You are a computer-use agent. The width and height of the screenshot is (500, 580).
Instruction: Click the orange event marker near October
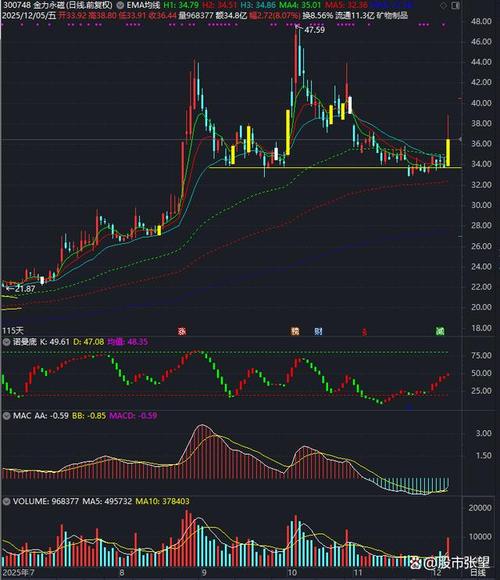[295, 331]
